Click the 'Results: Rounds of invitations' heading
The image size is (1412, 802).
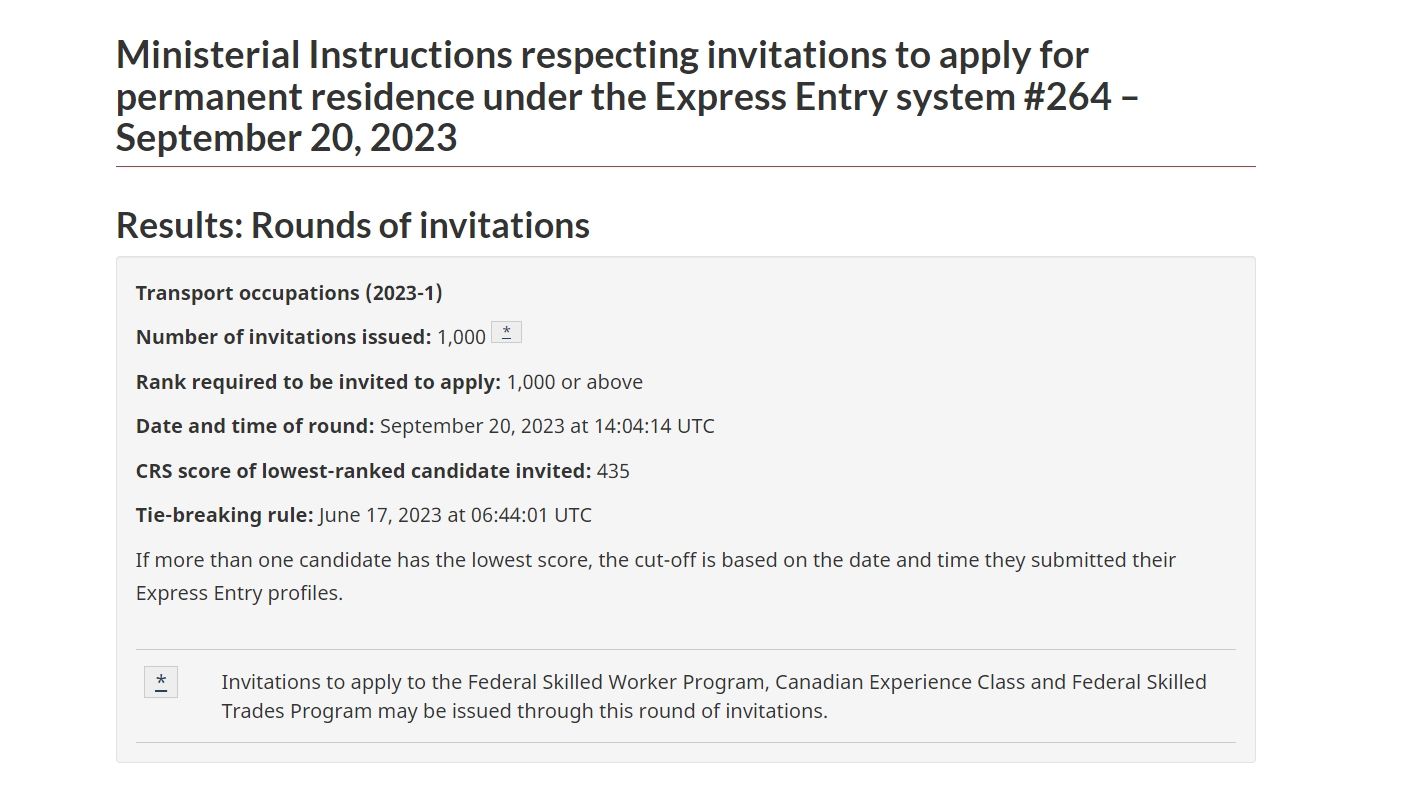[x=353, y=225]
